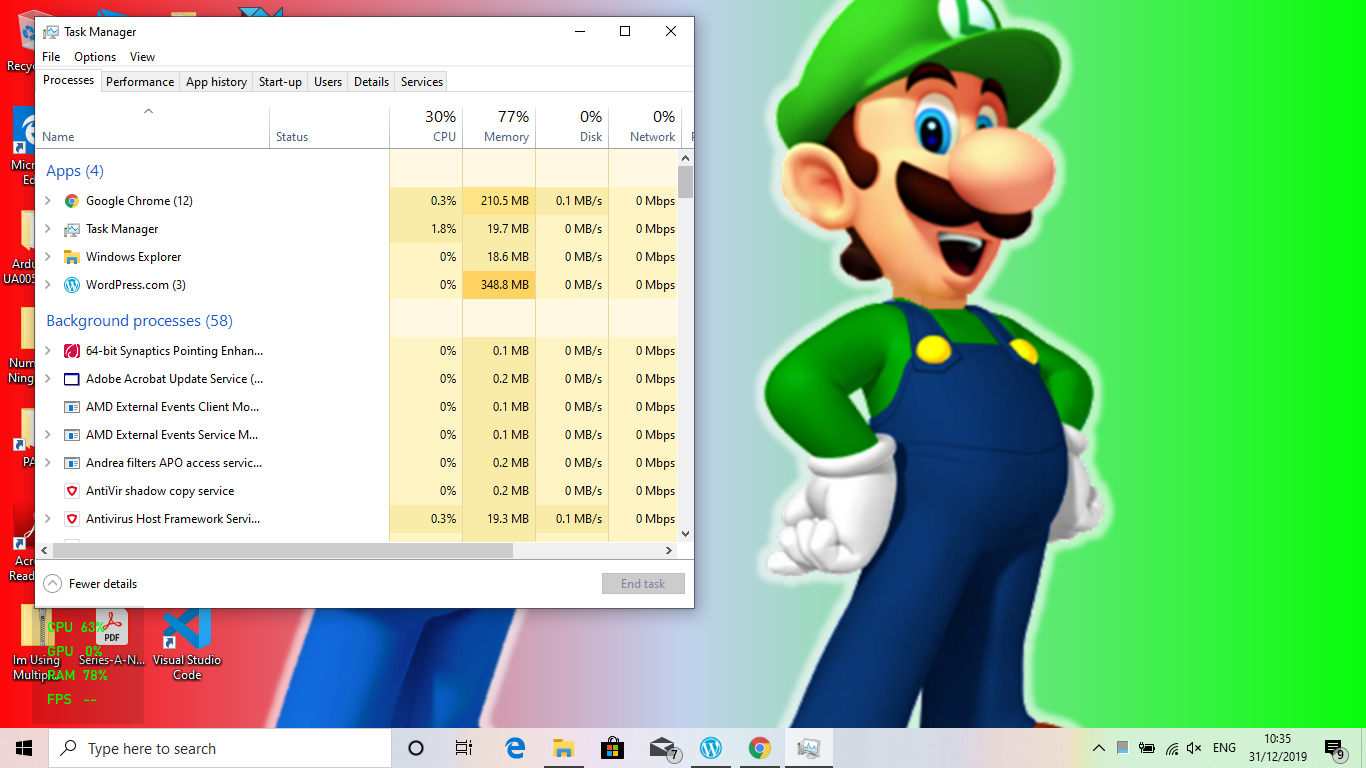This screenshot has width=1366, height=768.
Task: Open the Services tab
Action: click(422, 82)
